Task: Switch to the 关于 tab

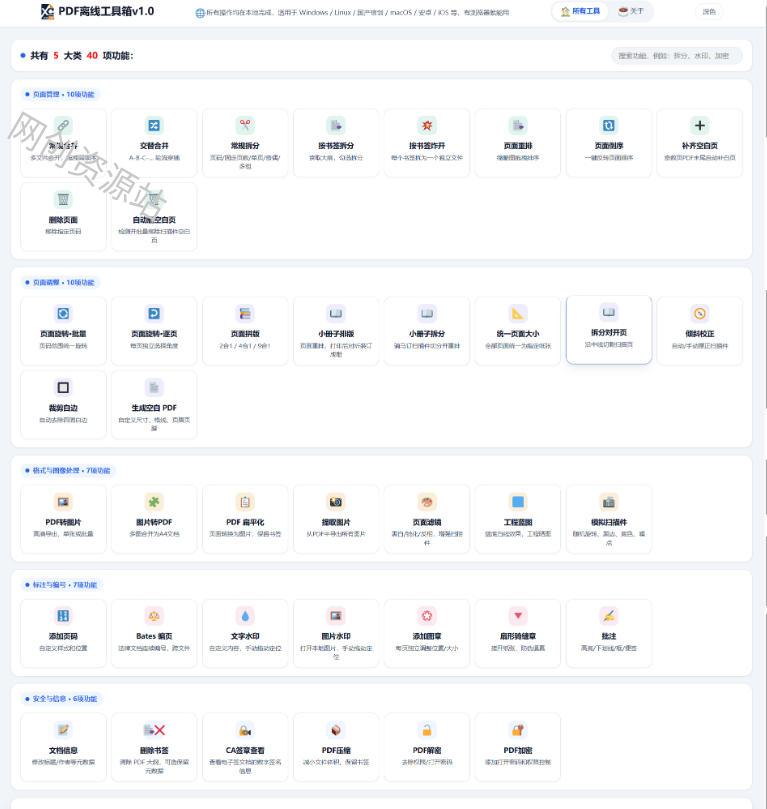Action: coord(631,11)
